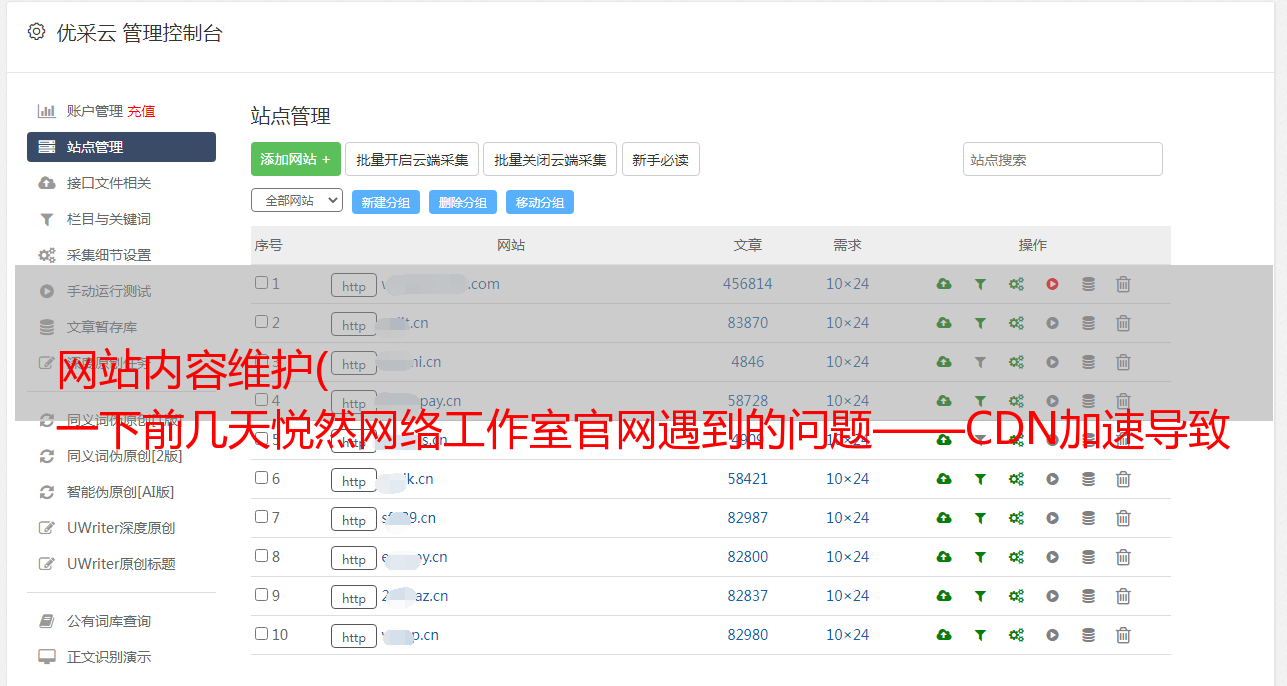This screenshot has height=686, width=1287.
Task: Click the 10×24 value in row 8
Action: pos(848,557)
